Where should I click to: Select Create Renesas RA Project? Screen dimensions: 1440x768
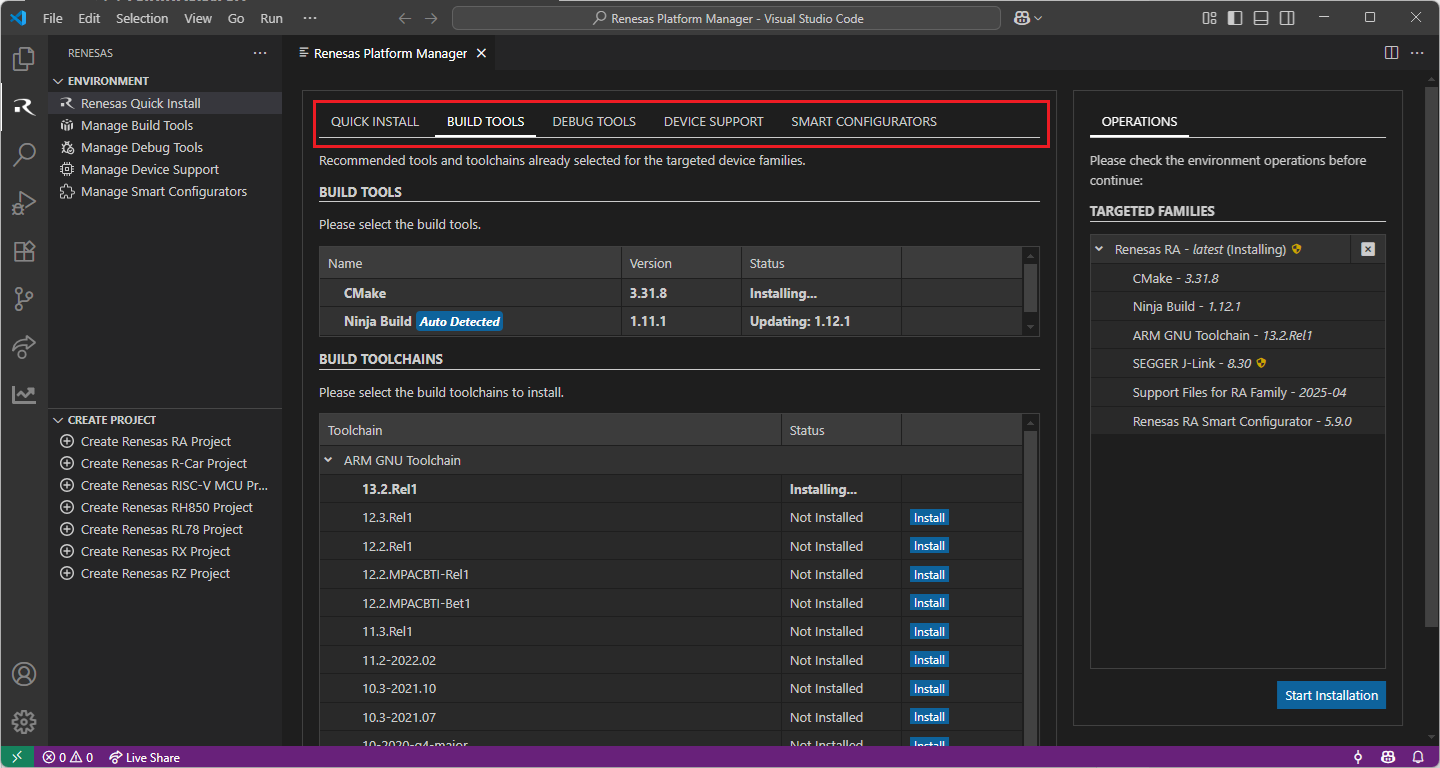[x=155, y=441]
